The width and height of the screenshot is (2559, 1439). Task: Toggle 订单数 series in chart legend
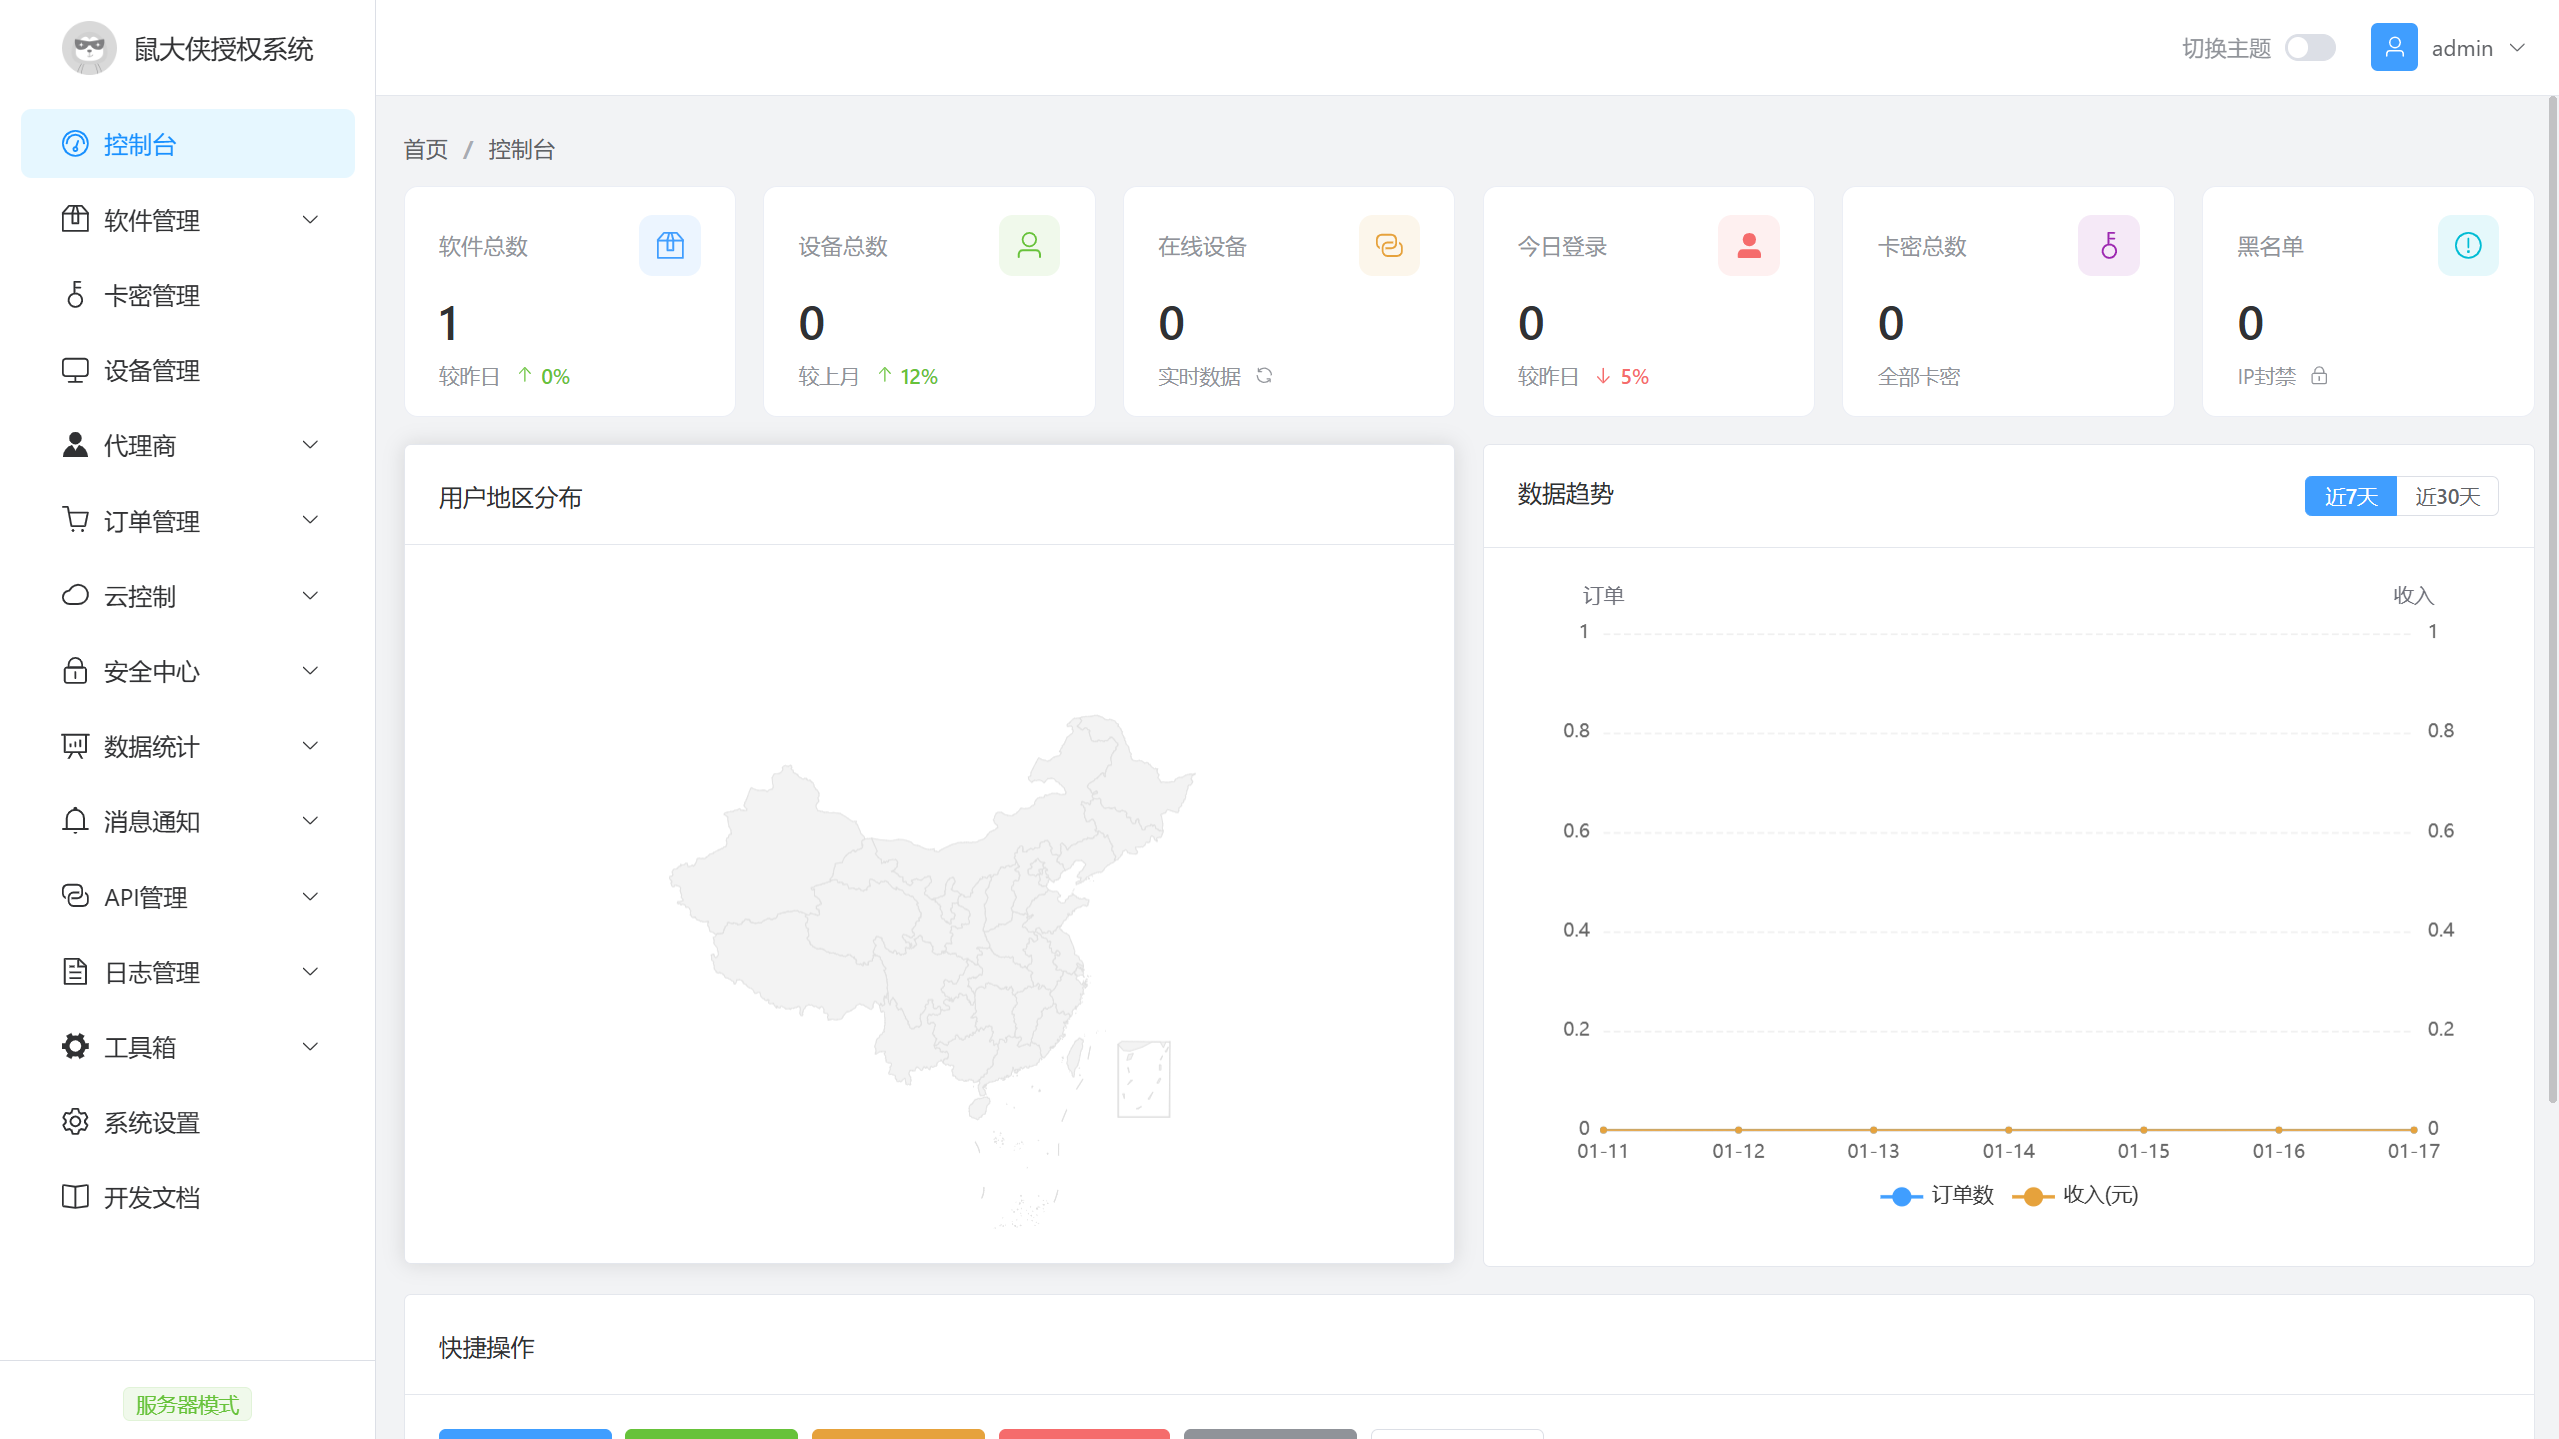click(1938, 1195)
